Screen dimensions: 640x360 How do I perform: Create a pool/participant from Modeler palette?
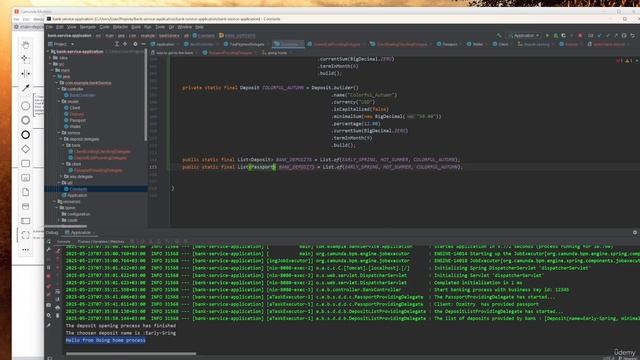(x=25, y=221)
